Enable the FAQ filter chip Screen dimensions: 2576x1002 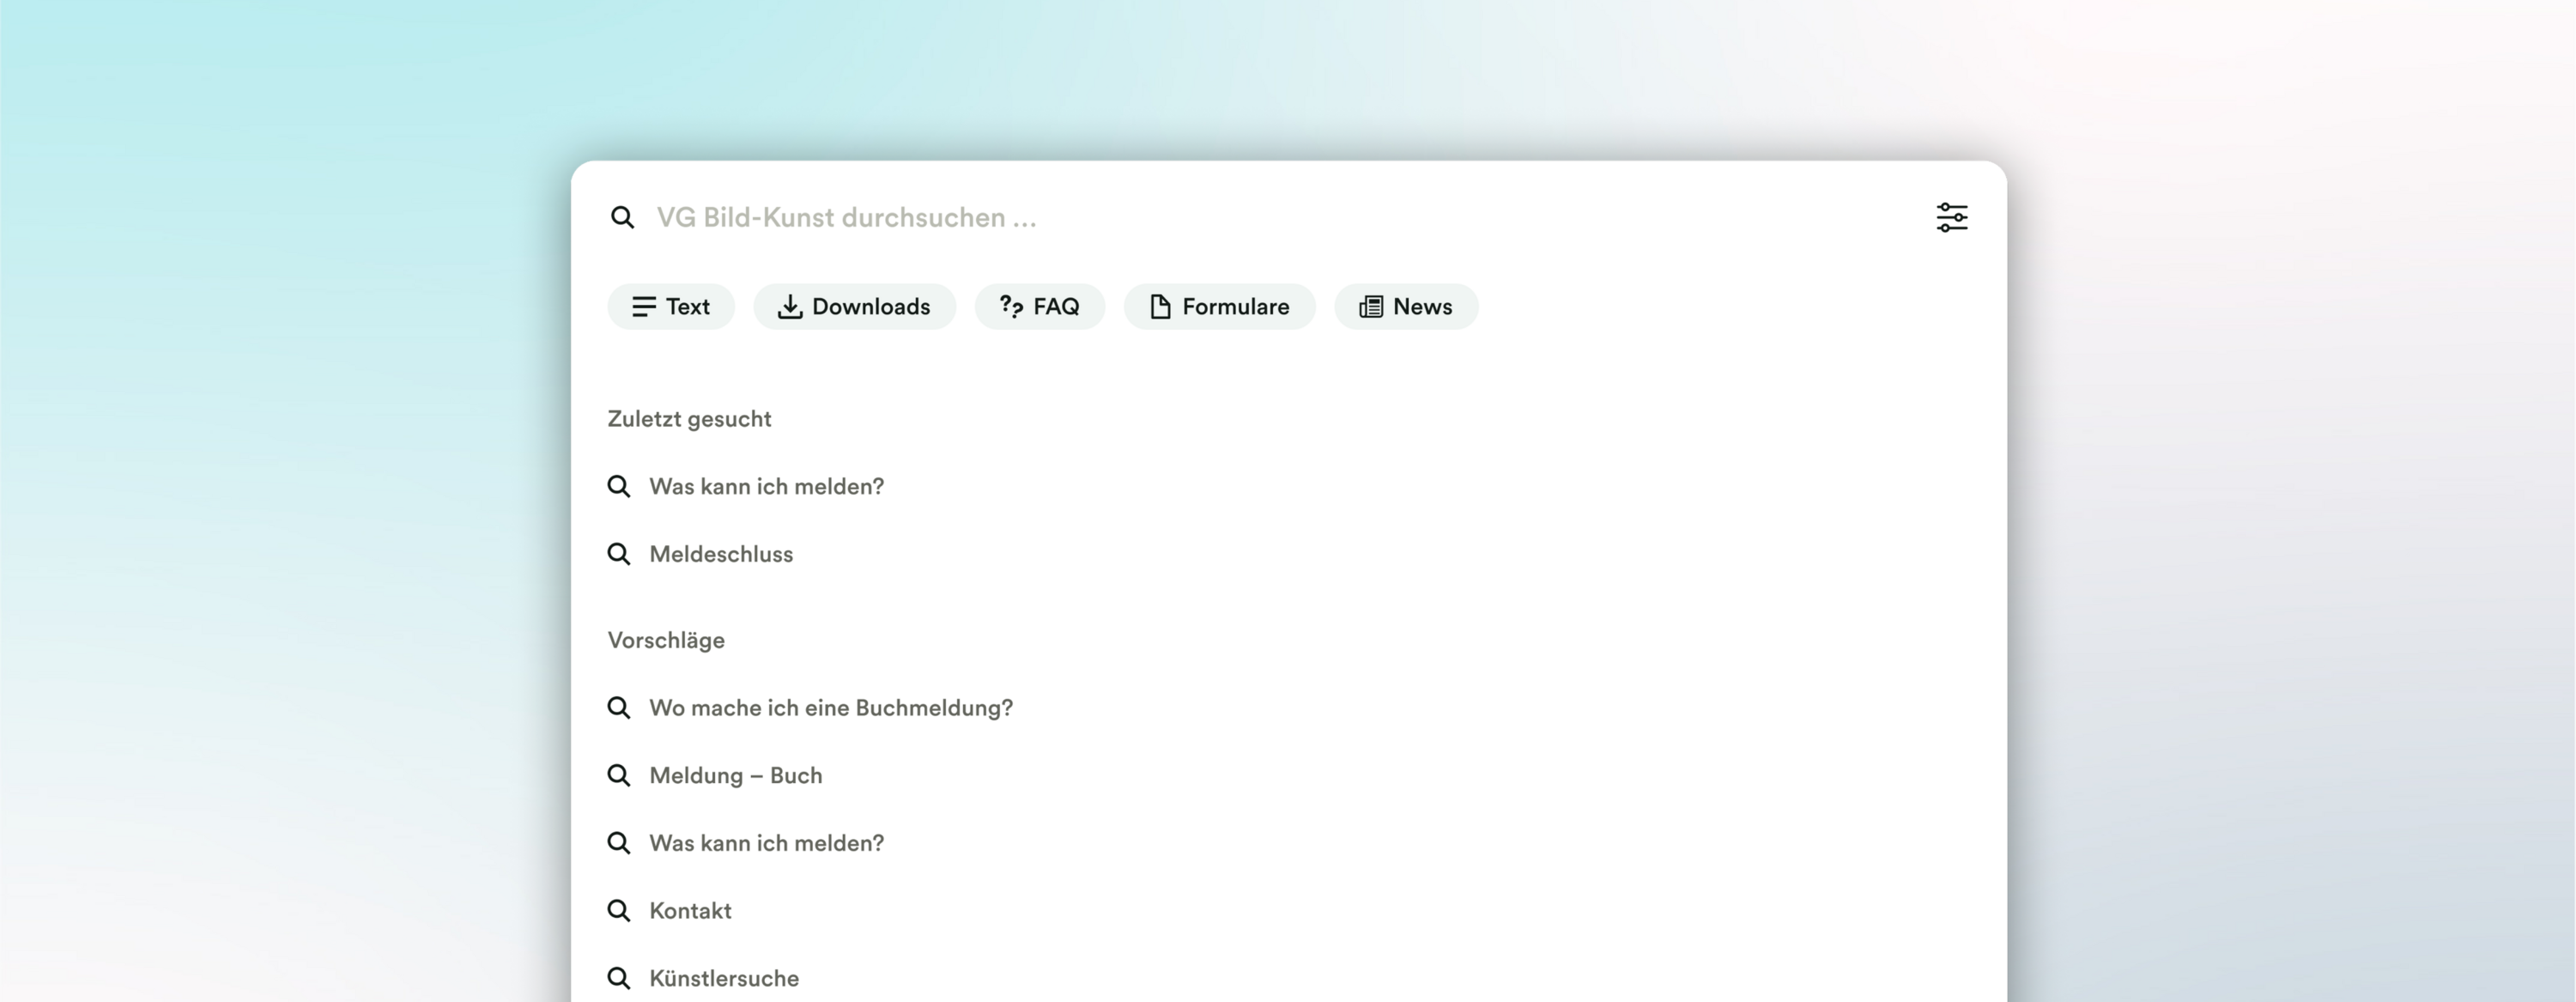point(1039,306)
